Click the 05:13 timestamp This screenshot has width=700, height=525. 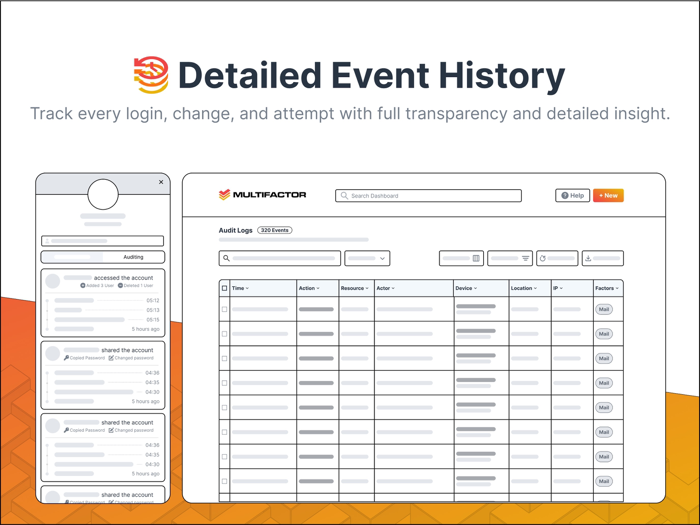pos(153,310)
